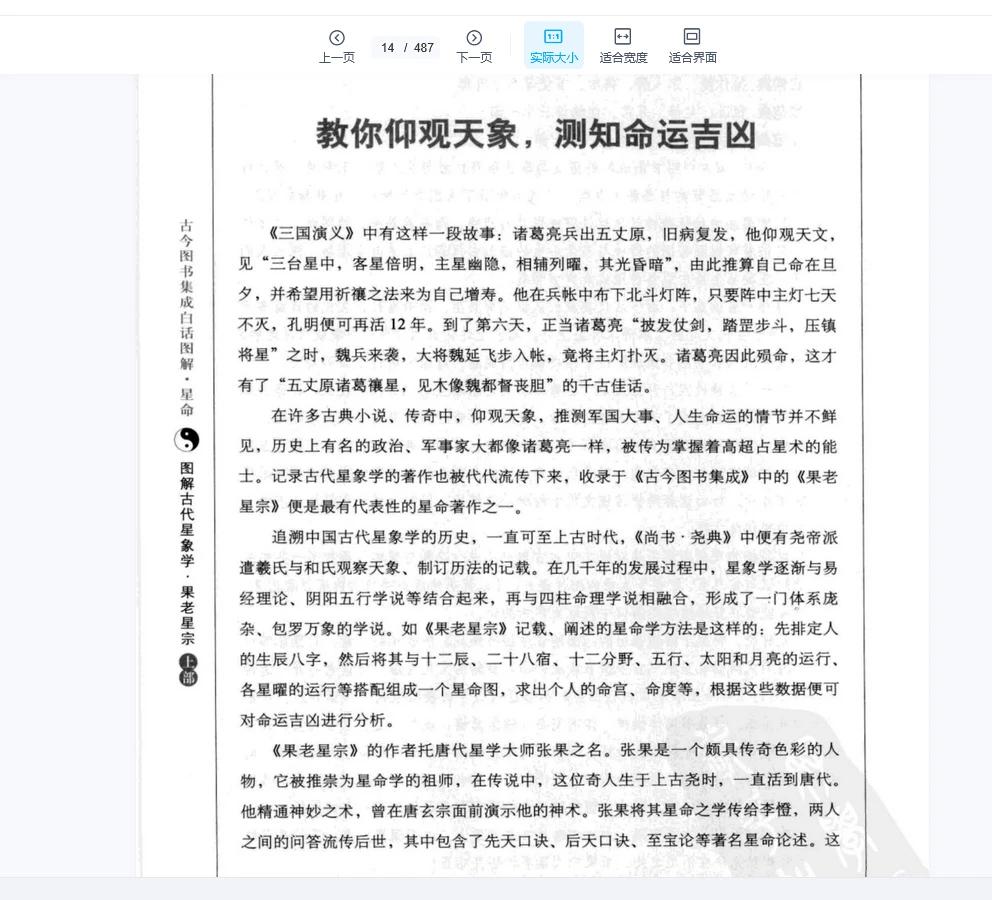Click the next page circle-arrow icon
This screenshot has height=900, width=992.
[x=472, y=35]
